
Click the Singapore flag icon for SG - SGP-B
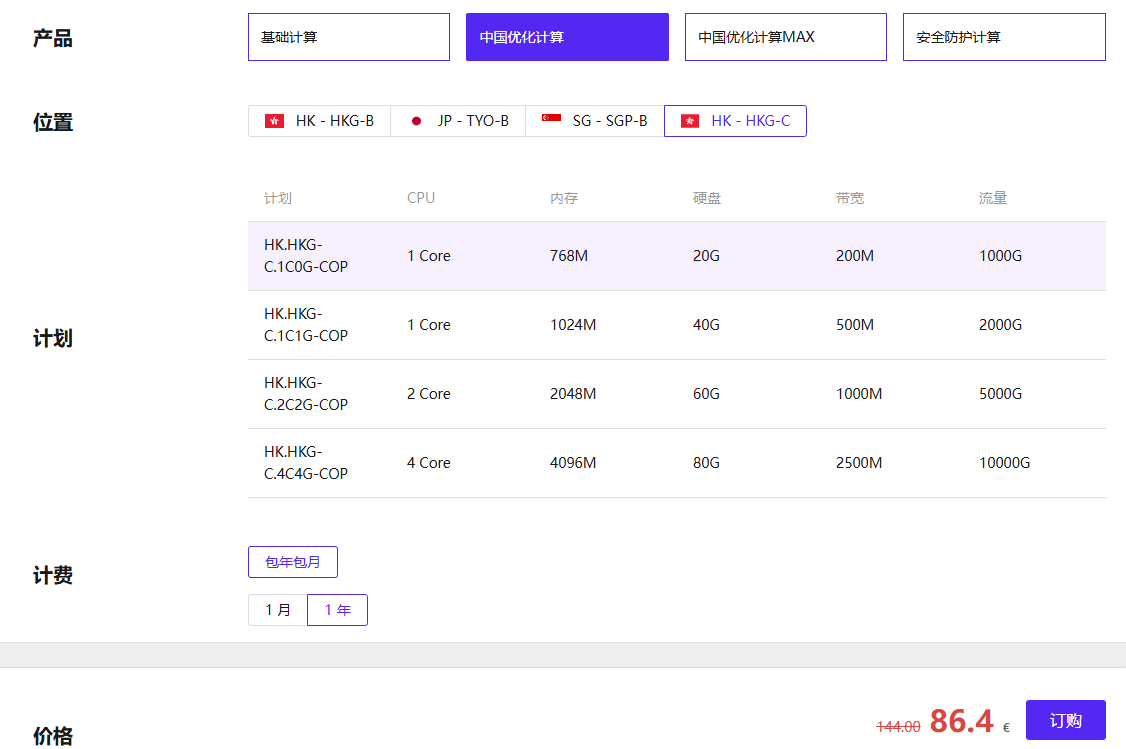pos(551,119)
